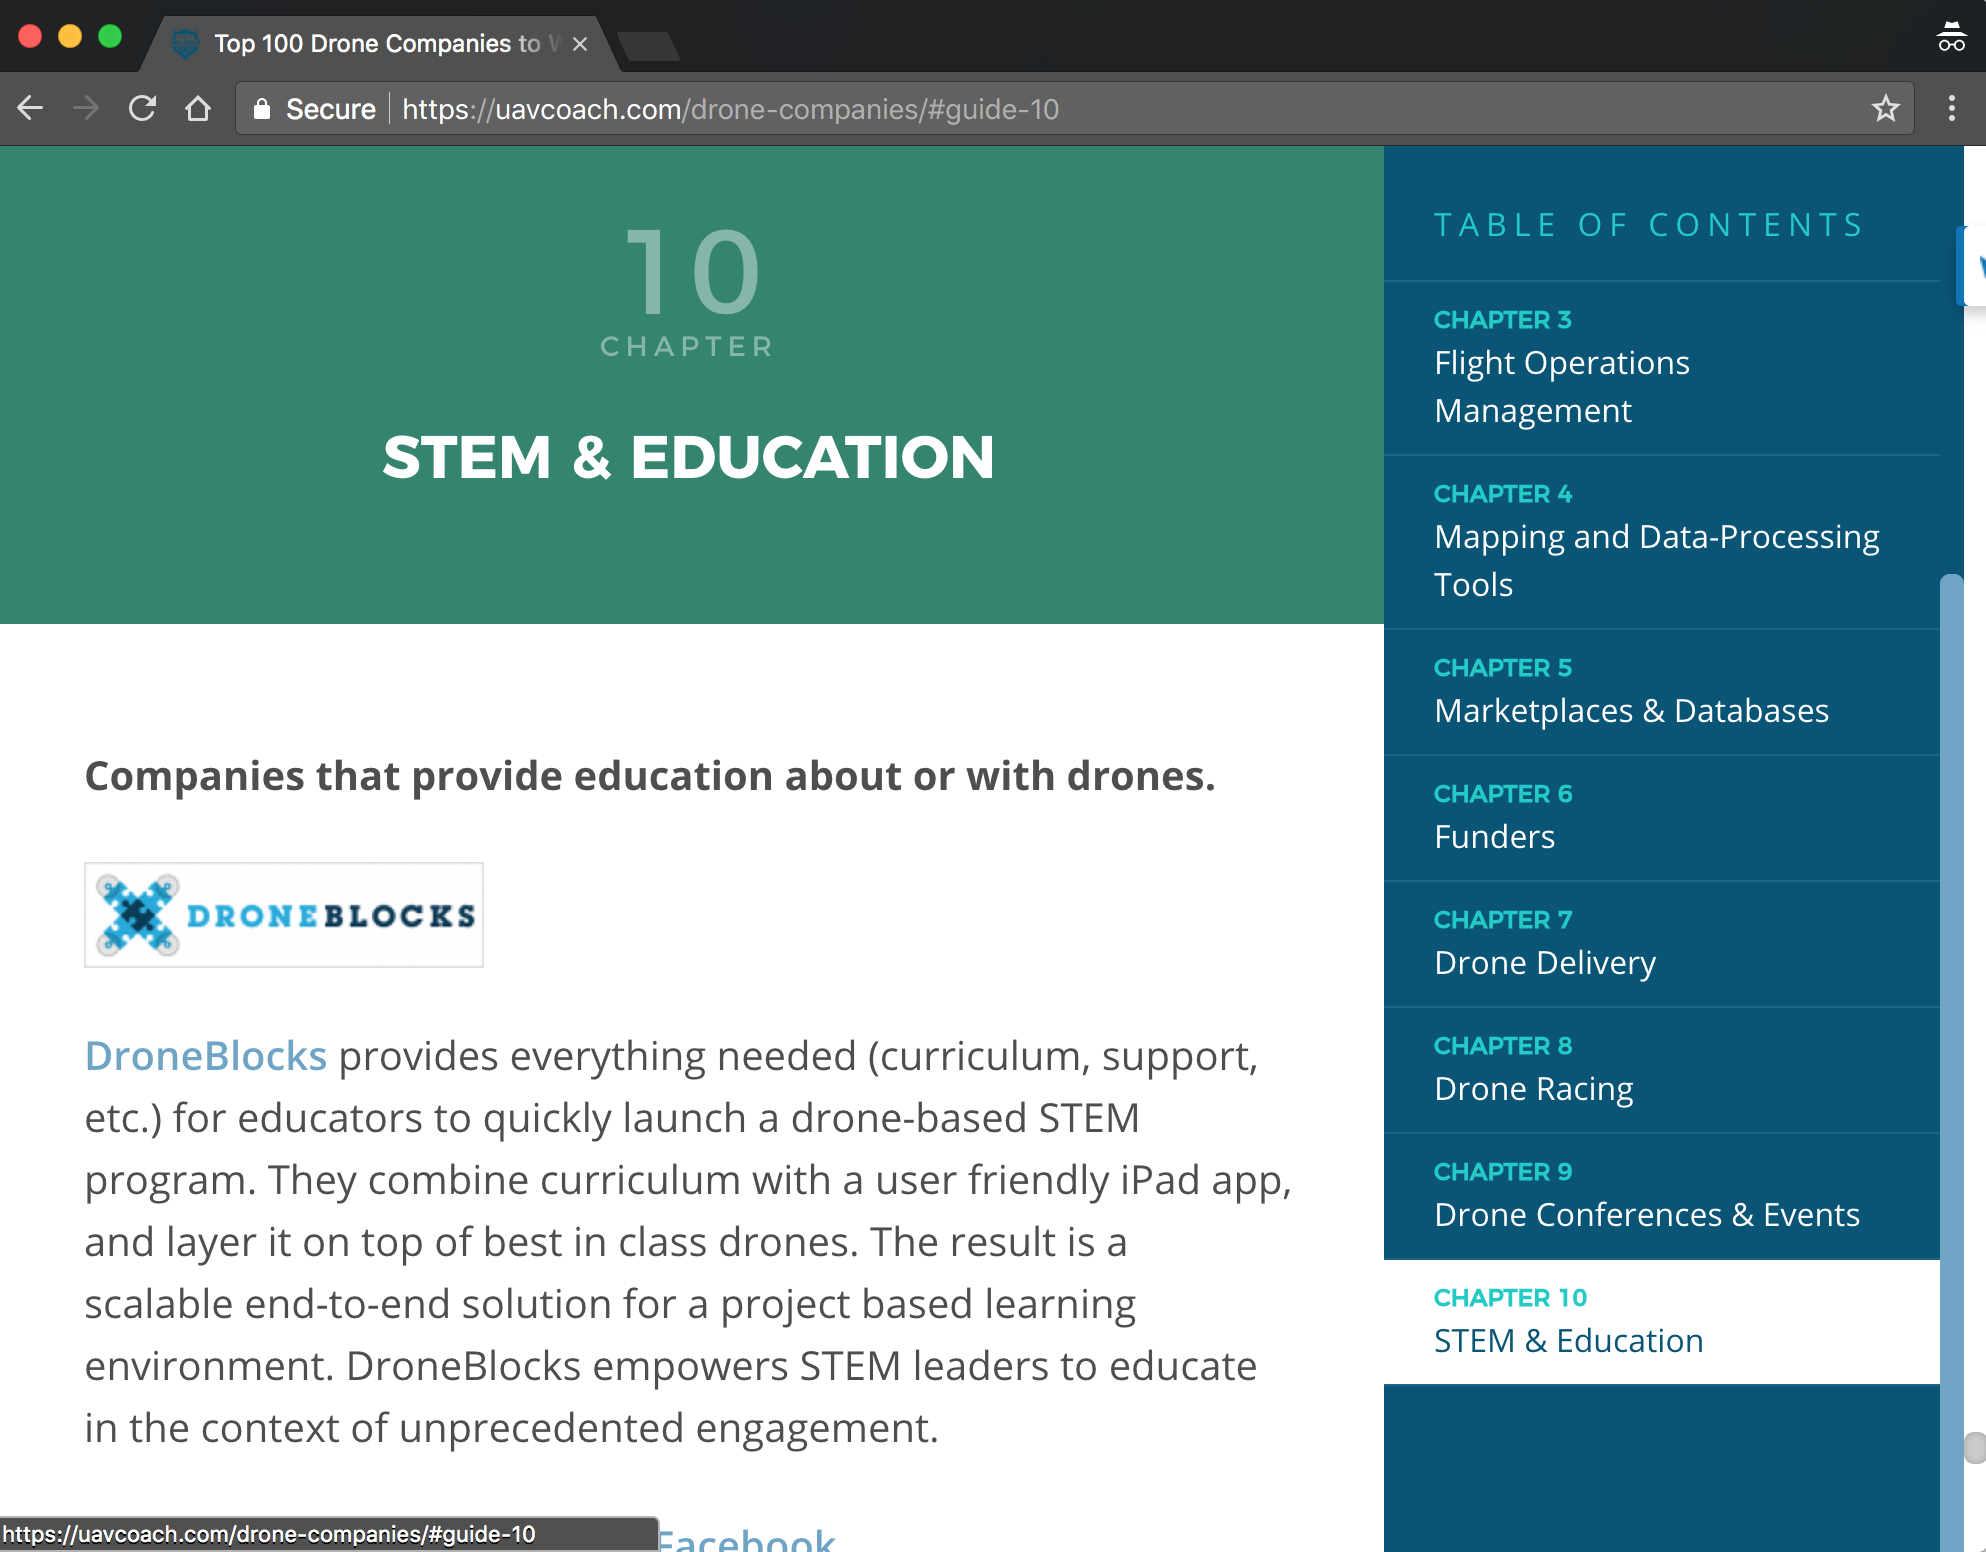Go to Chapter 4 Mapping and Data-Processing Tools
Viewport: 1986px width, 1552px height.
click(x=1662, y=542)
